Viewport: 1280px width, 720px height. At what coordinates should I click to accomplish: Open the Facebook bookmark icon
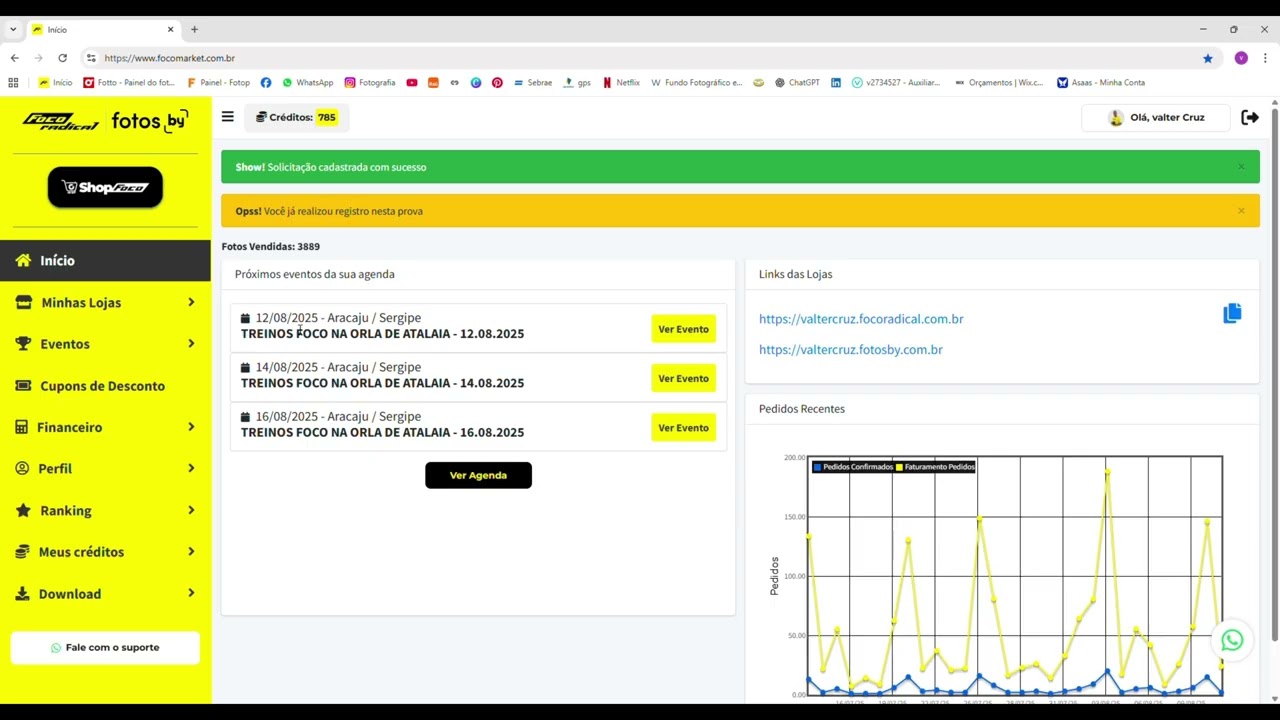pyautogui.click(x=266, y=83)
